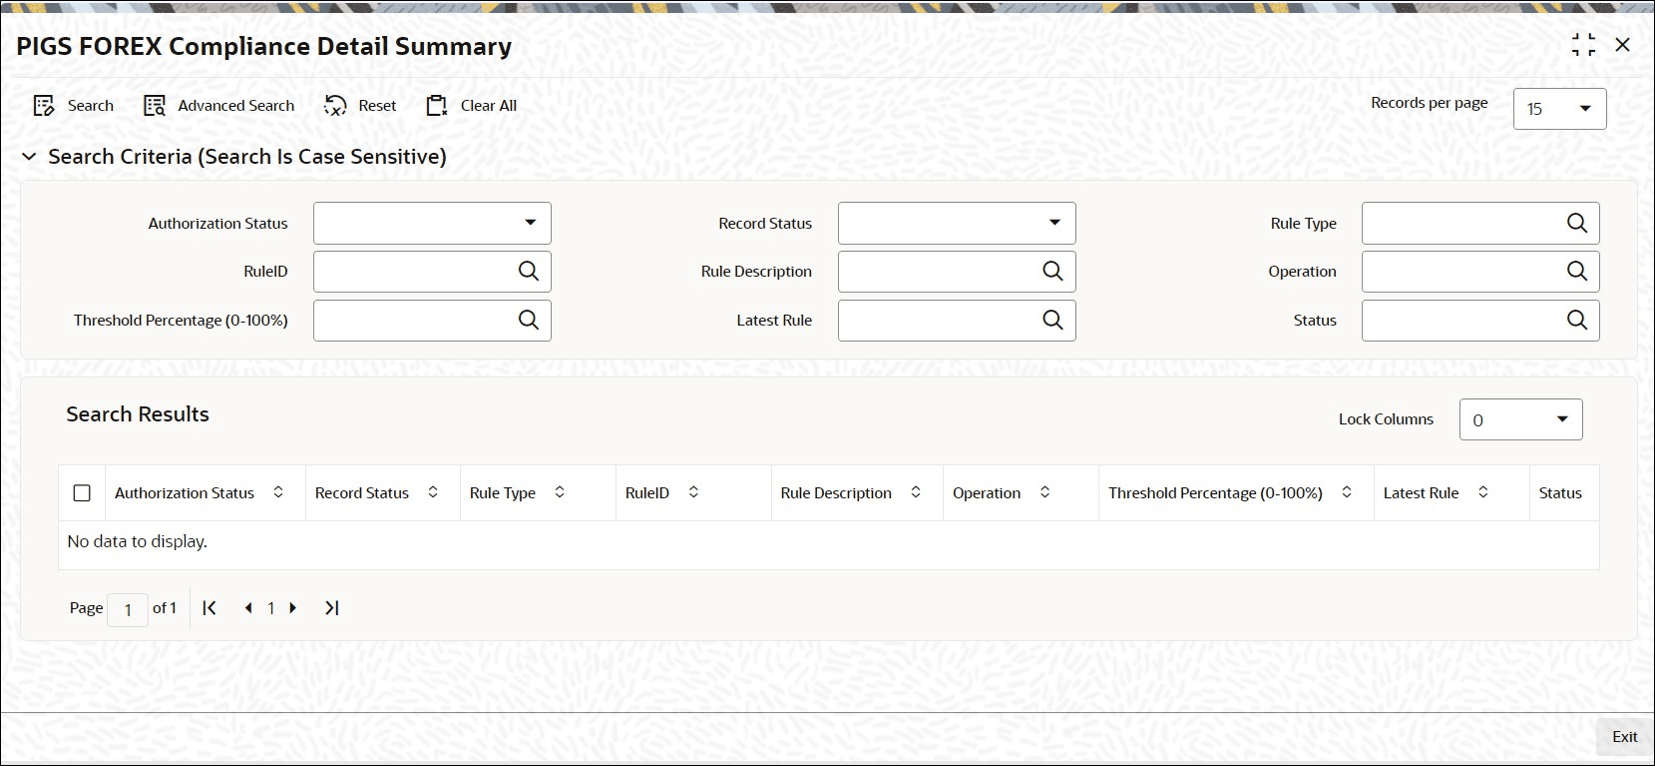The width and height of the screenshot is (1655, 766).
Task: Sort by Operation column arrows
Action: 1045,492
